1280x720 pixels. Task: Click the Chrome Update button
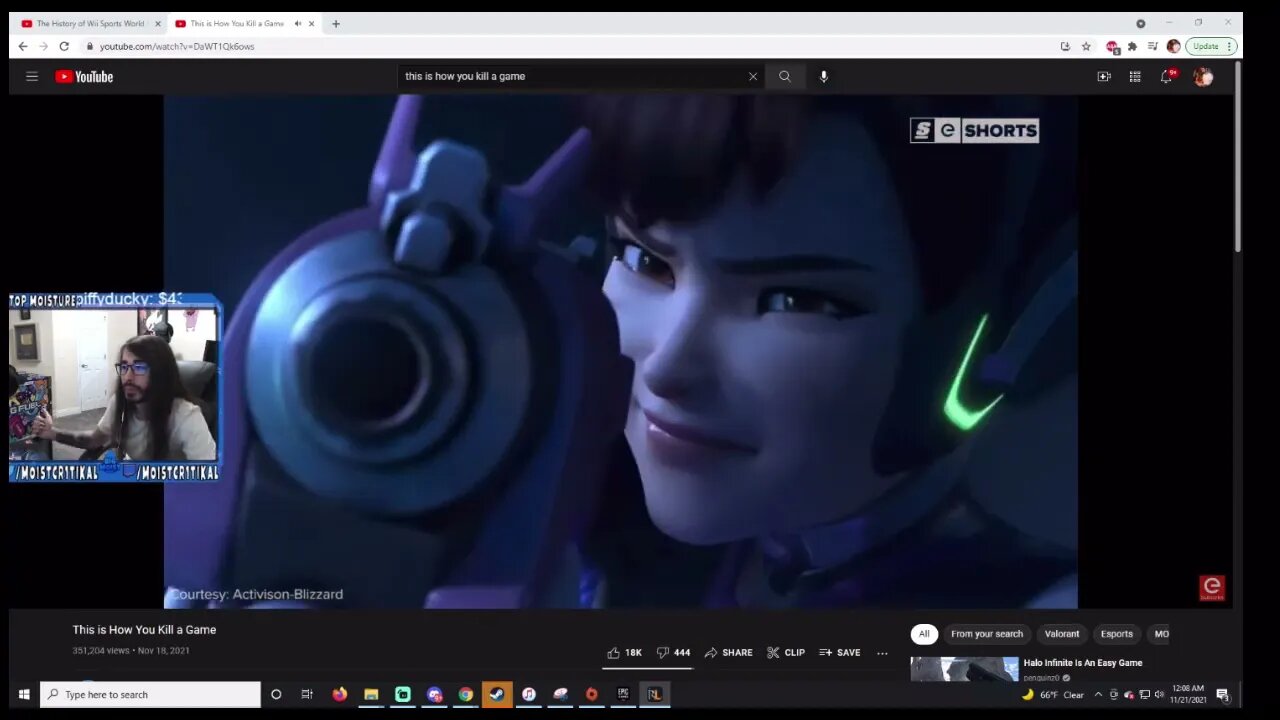click(x=1206, y=46)
